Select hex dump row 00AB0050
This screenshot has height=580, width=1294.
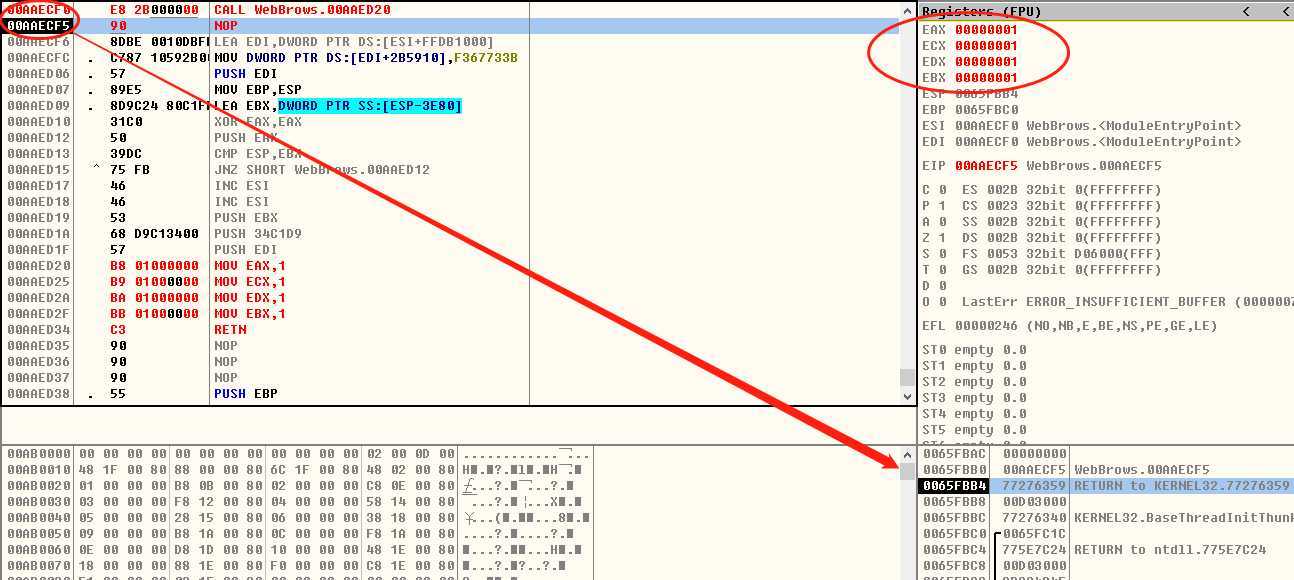(x=299, y=534)
